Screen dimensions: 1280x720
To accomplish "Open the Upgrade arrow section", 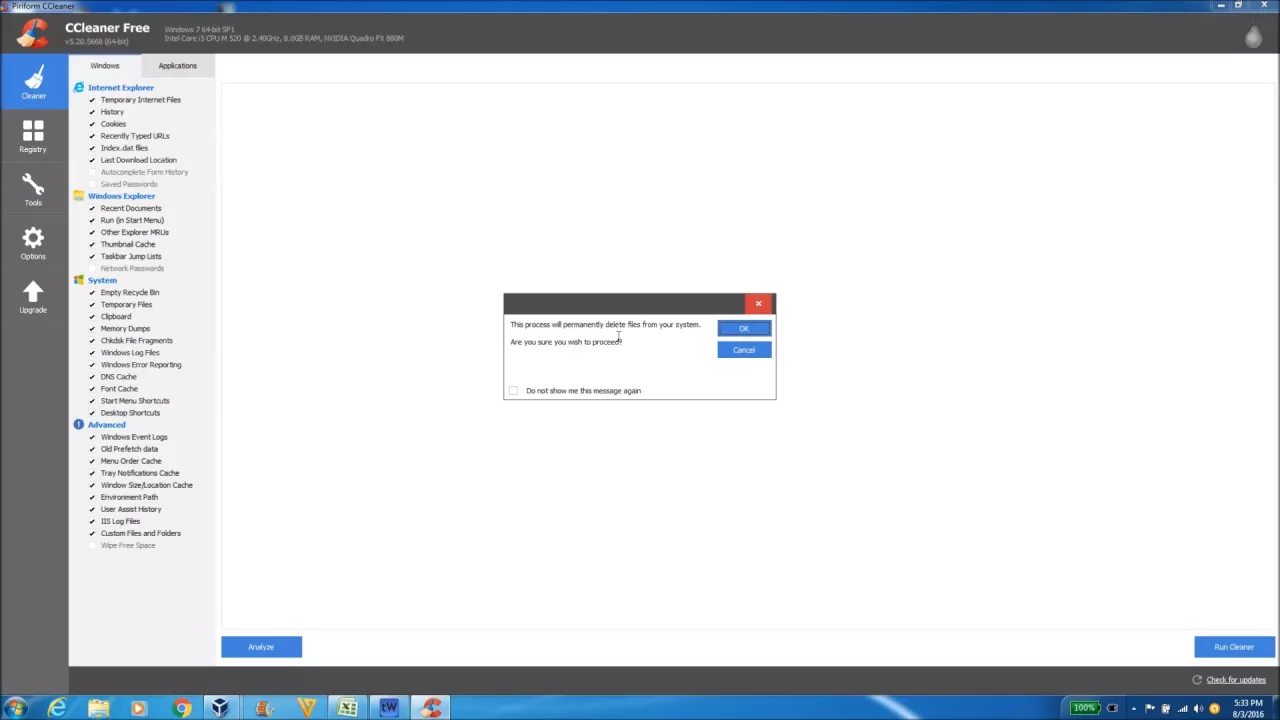I will [x=33, y=297].
